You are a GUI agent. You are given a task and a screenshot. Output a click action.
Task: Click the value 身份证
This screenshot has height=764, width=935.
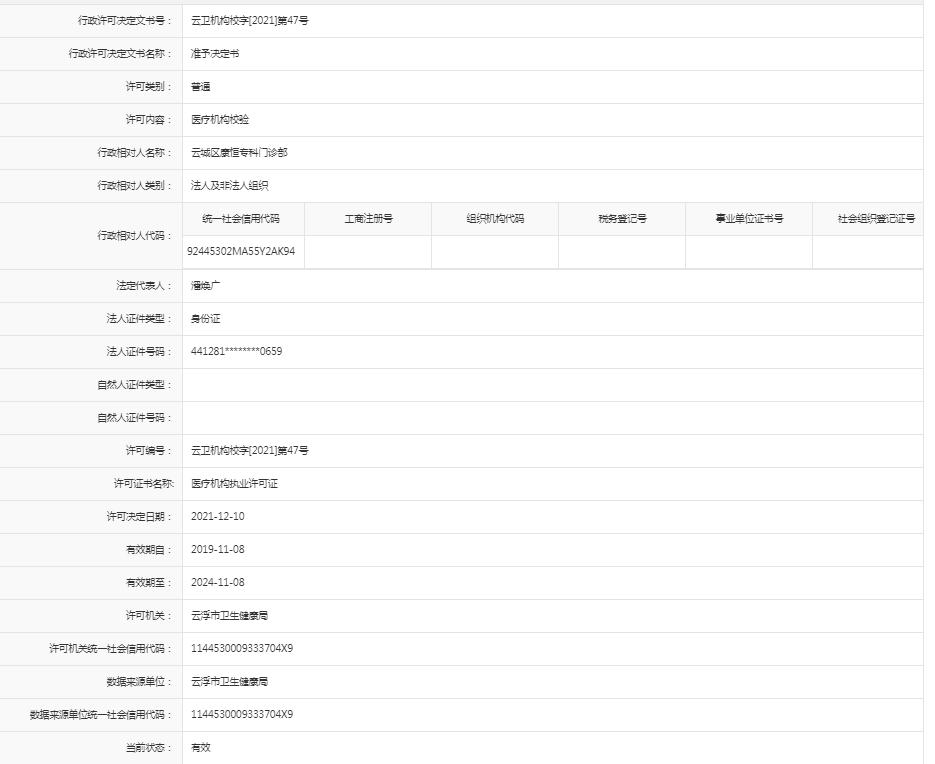[x=205, y=318]
